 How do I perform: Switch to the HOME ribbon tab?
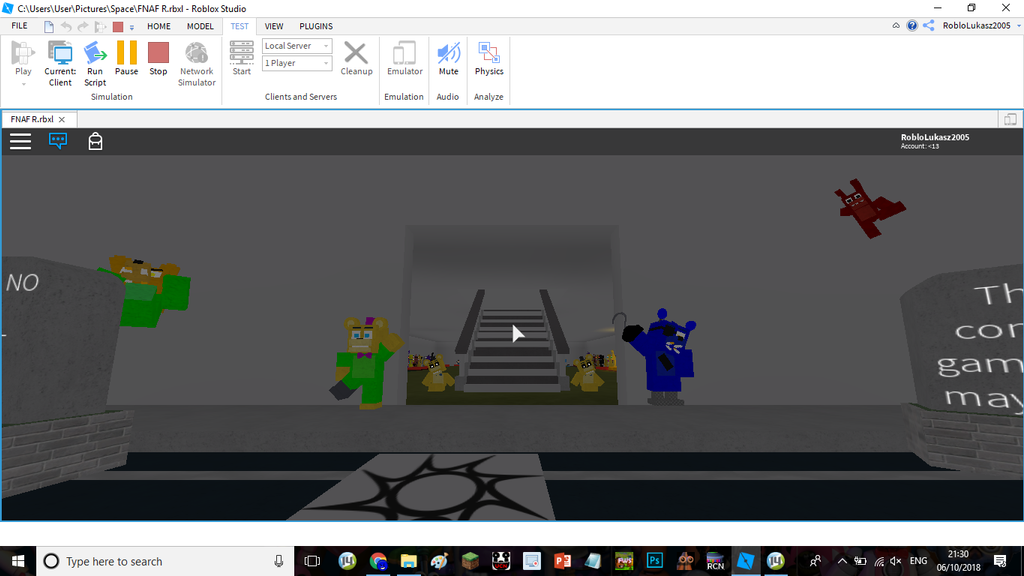pyautogui.click(x=159, y=26)
